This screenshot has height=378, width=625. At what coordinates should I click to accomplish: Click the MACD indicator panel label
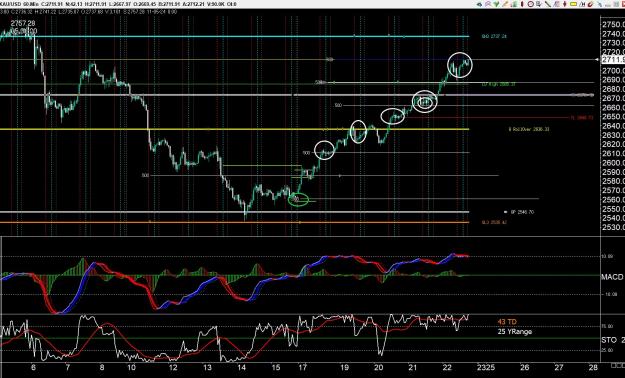coord(613,276)
